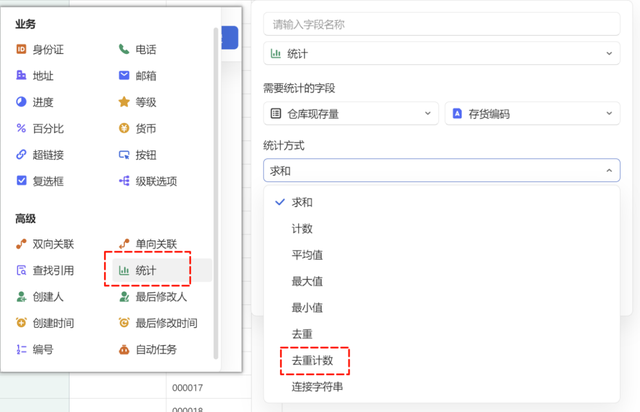Select the 创建人 creator icon
The height and width of the screenshot is (412, 640).
pos(21,296)
